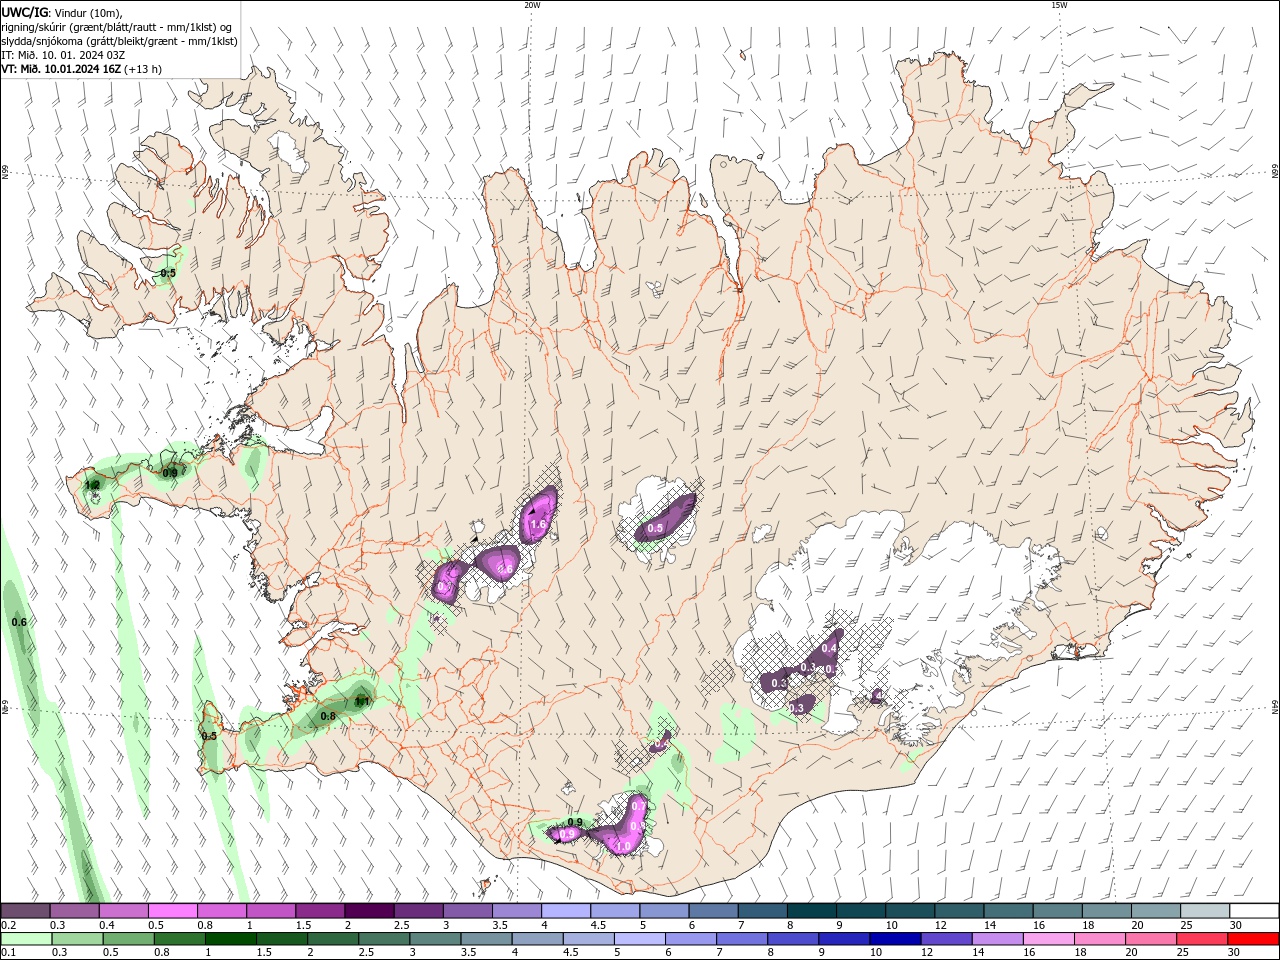Pick the dark purple 2 swatch in snow legend
This screenshot has height=960, width=1280.
[369, 910]
